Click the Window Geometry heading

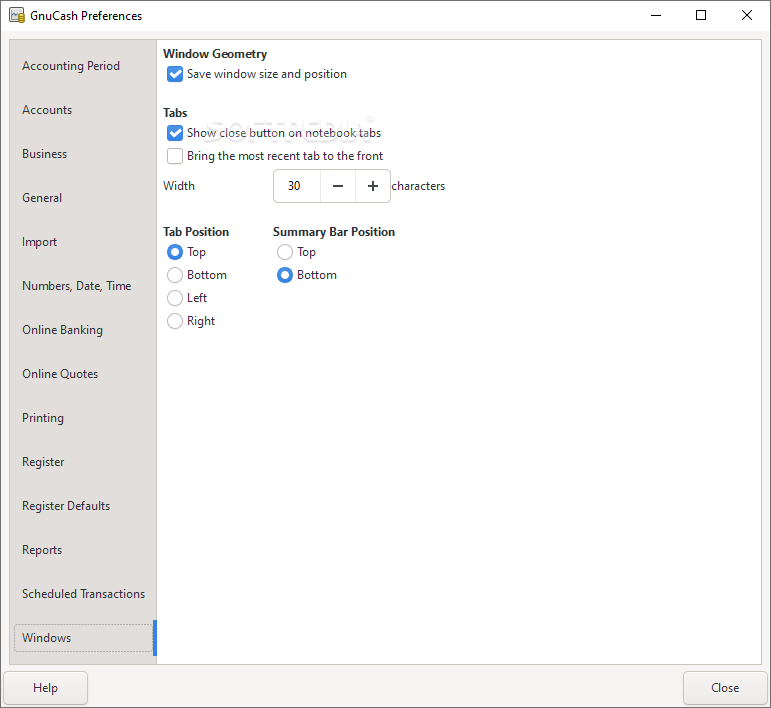tap(215, 54)
